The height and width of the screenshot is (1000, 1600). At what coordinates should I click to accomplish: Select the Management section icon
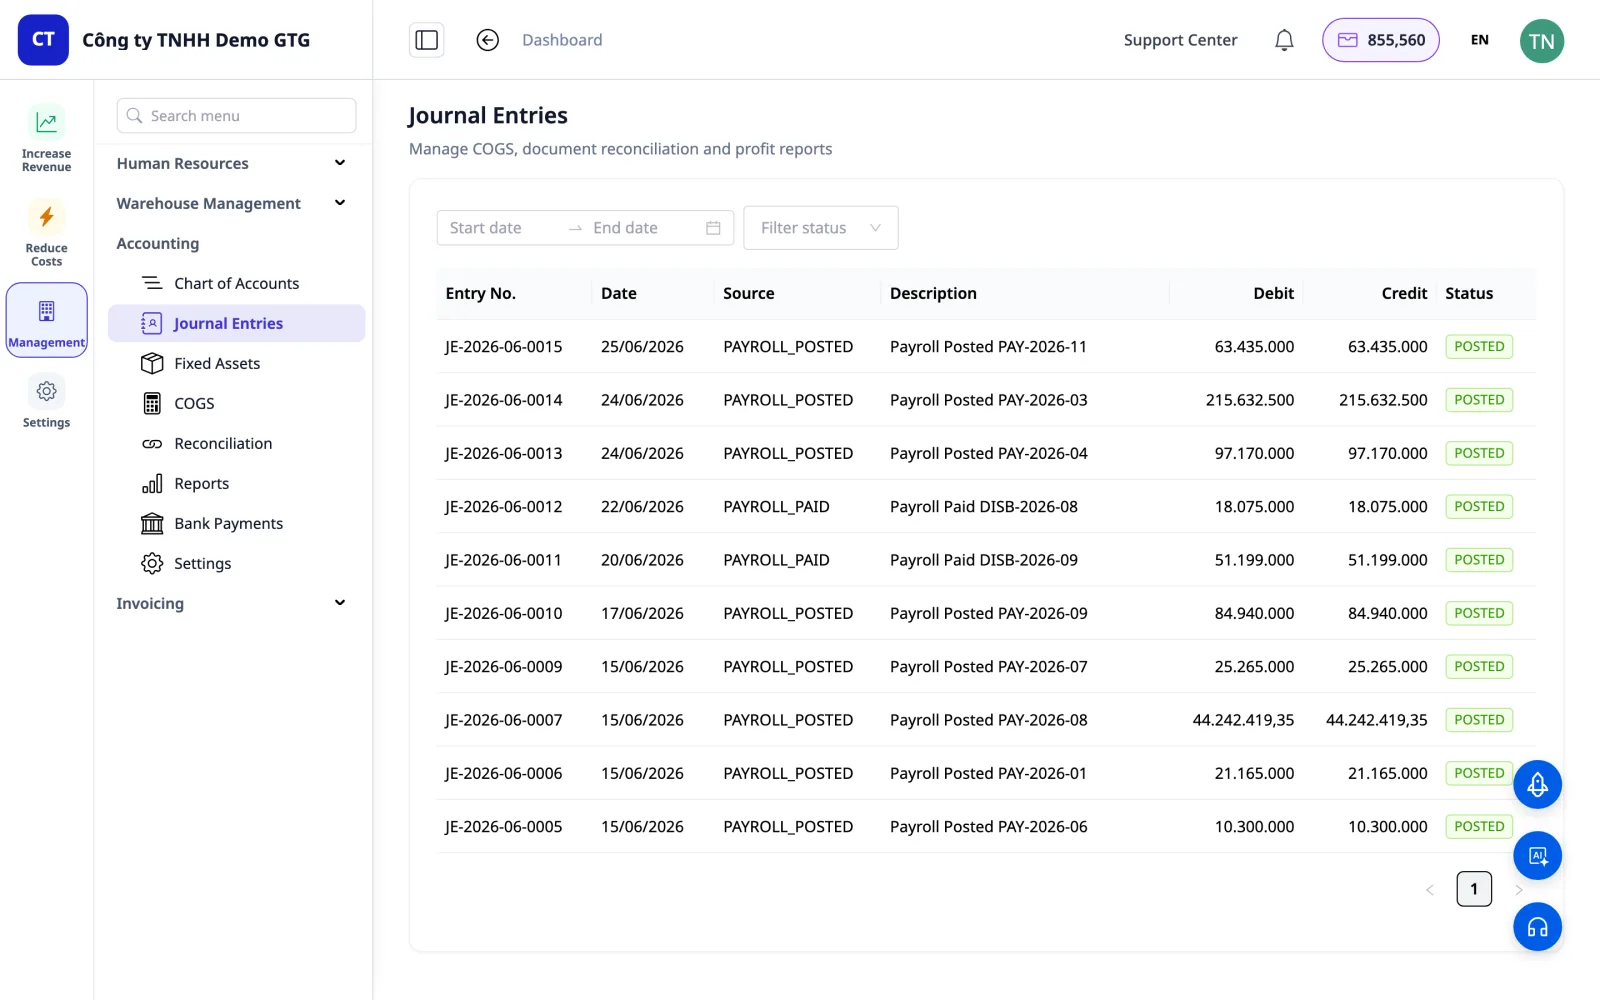coord(46,320)
